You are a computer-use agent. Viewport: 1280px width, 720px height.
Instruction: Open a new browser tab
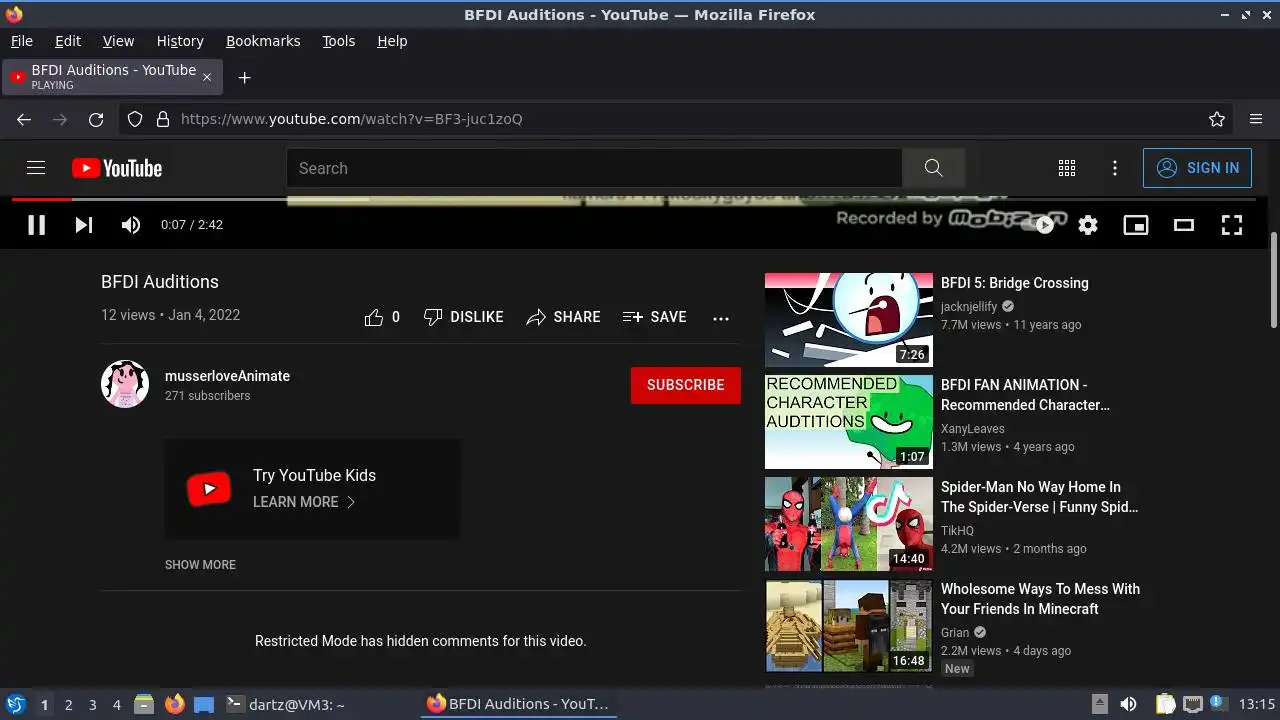pyautogui.click(x=244, y=77)
